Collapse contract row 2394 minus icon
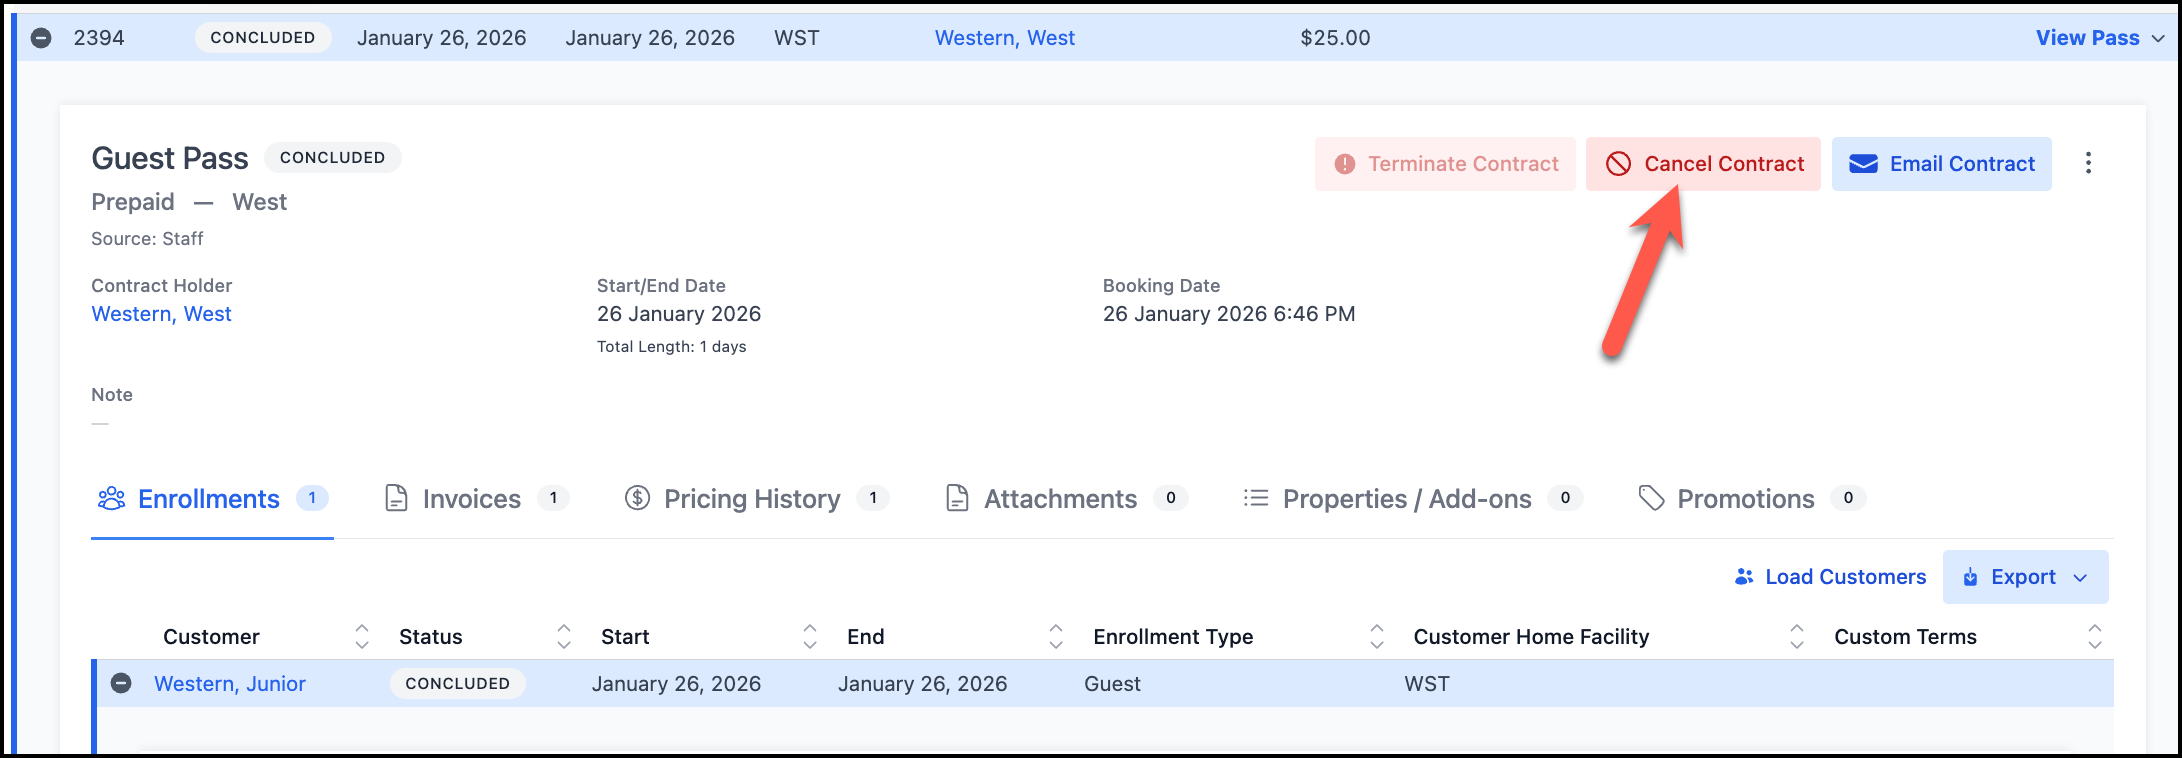This screenshot has height=758, width=2182. (x=41, y=38)
